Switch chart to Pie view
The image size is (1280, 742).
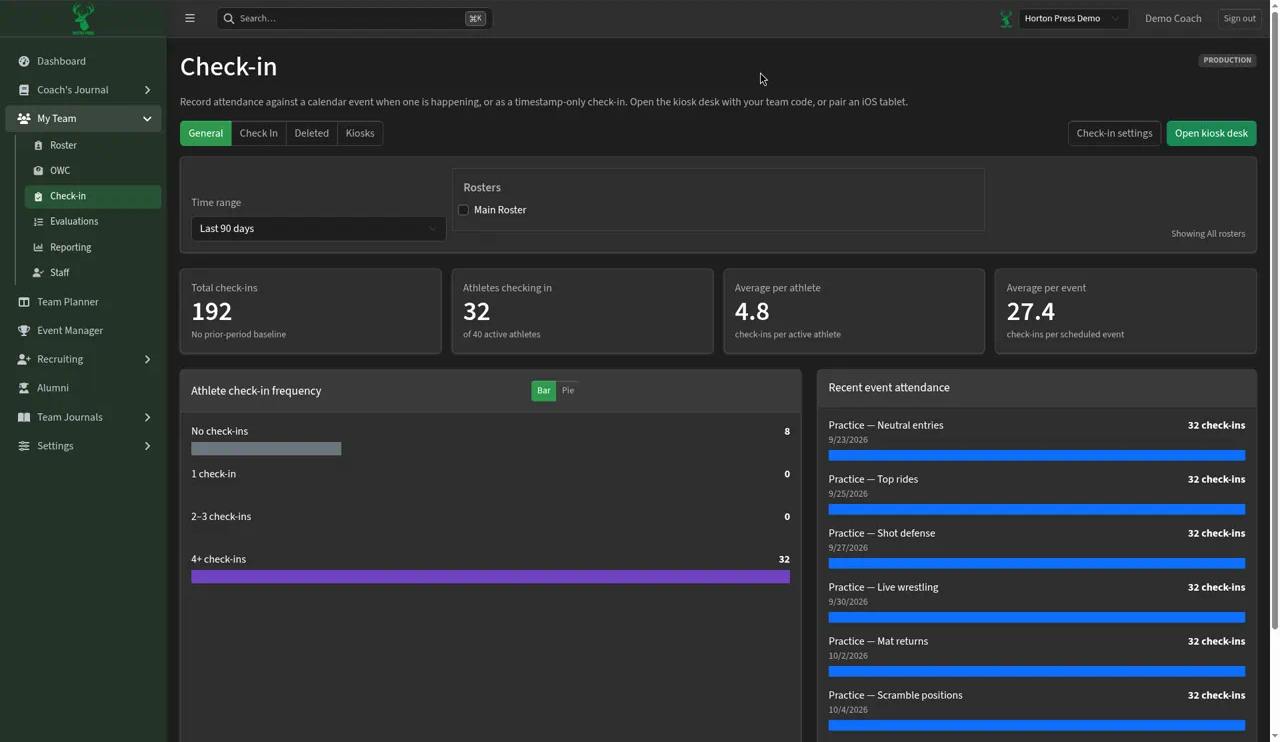568,391
